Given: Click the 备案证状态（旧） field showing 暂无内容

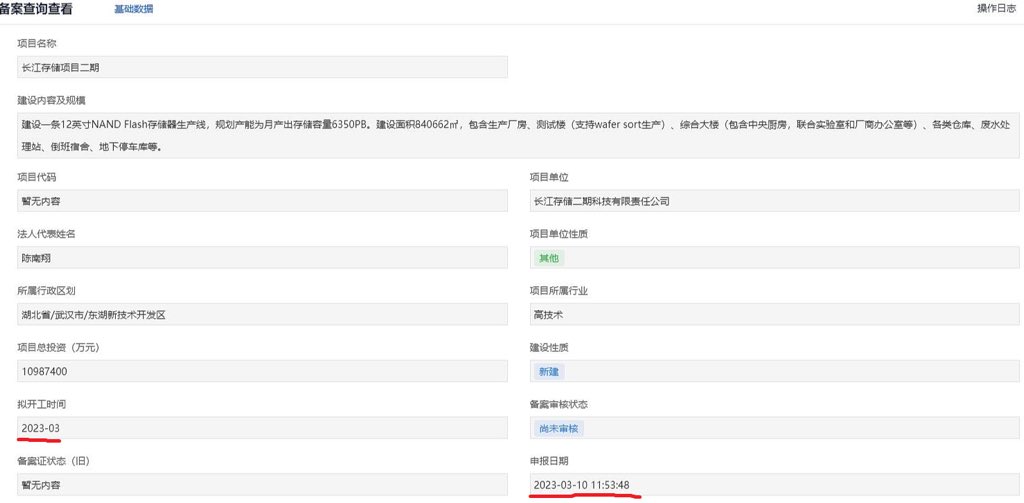Looking at the screenshot, I should coord(263,485).
